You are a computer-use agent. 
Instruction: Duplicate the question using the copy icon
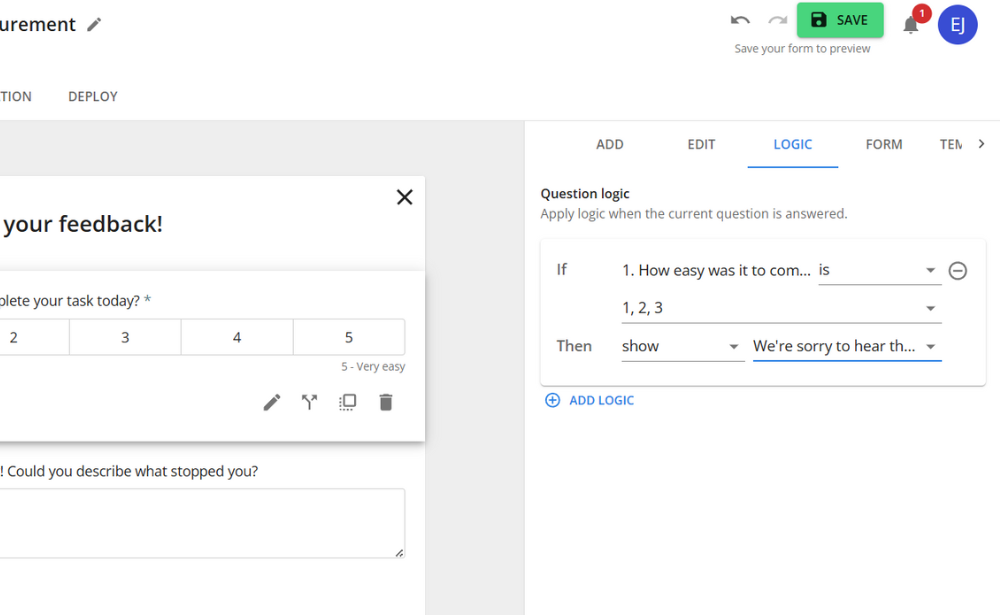coord(347,401)
